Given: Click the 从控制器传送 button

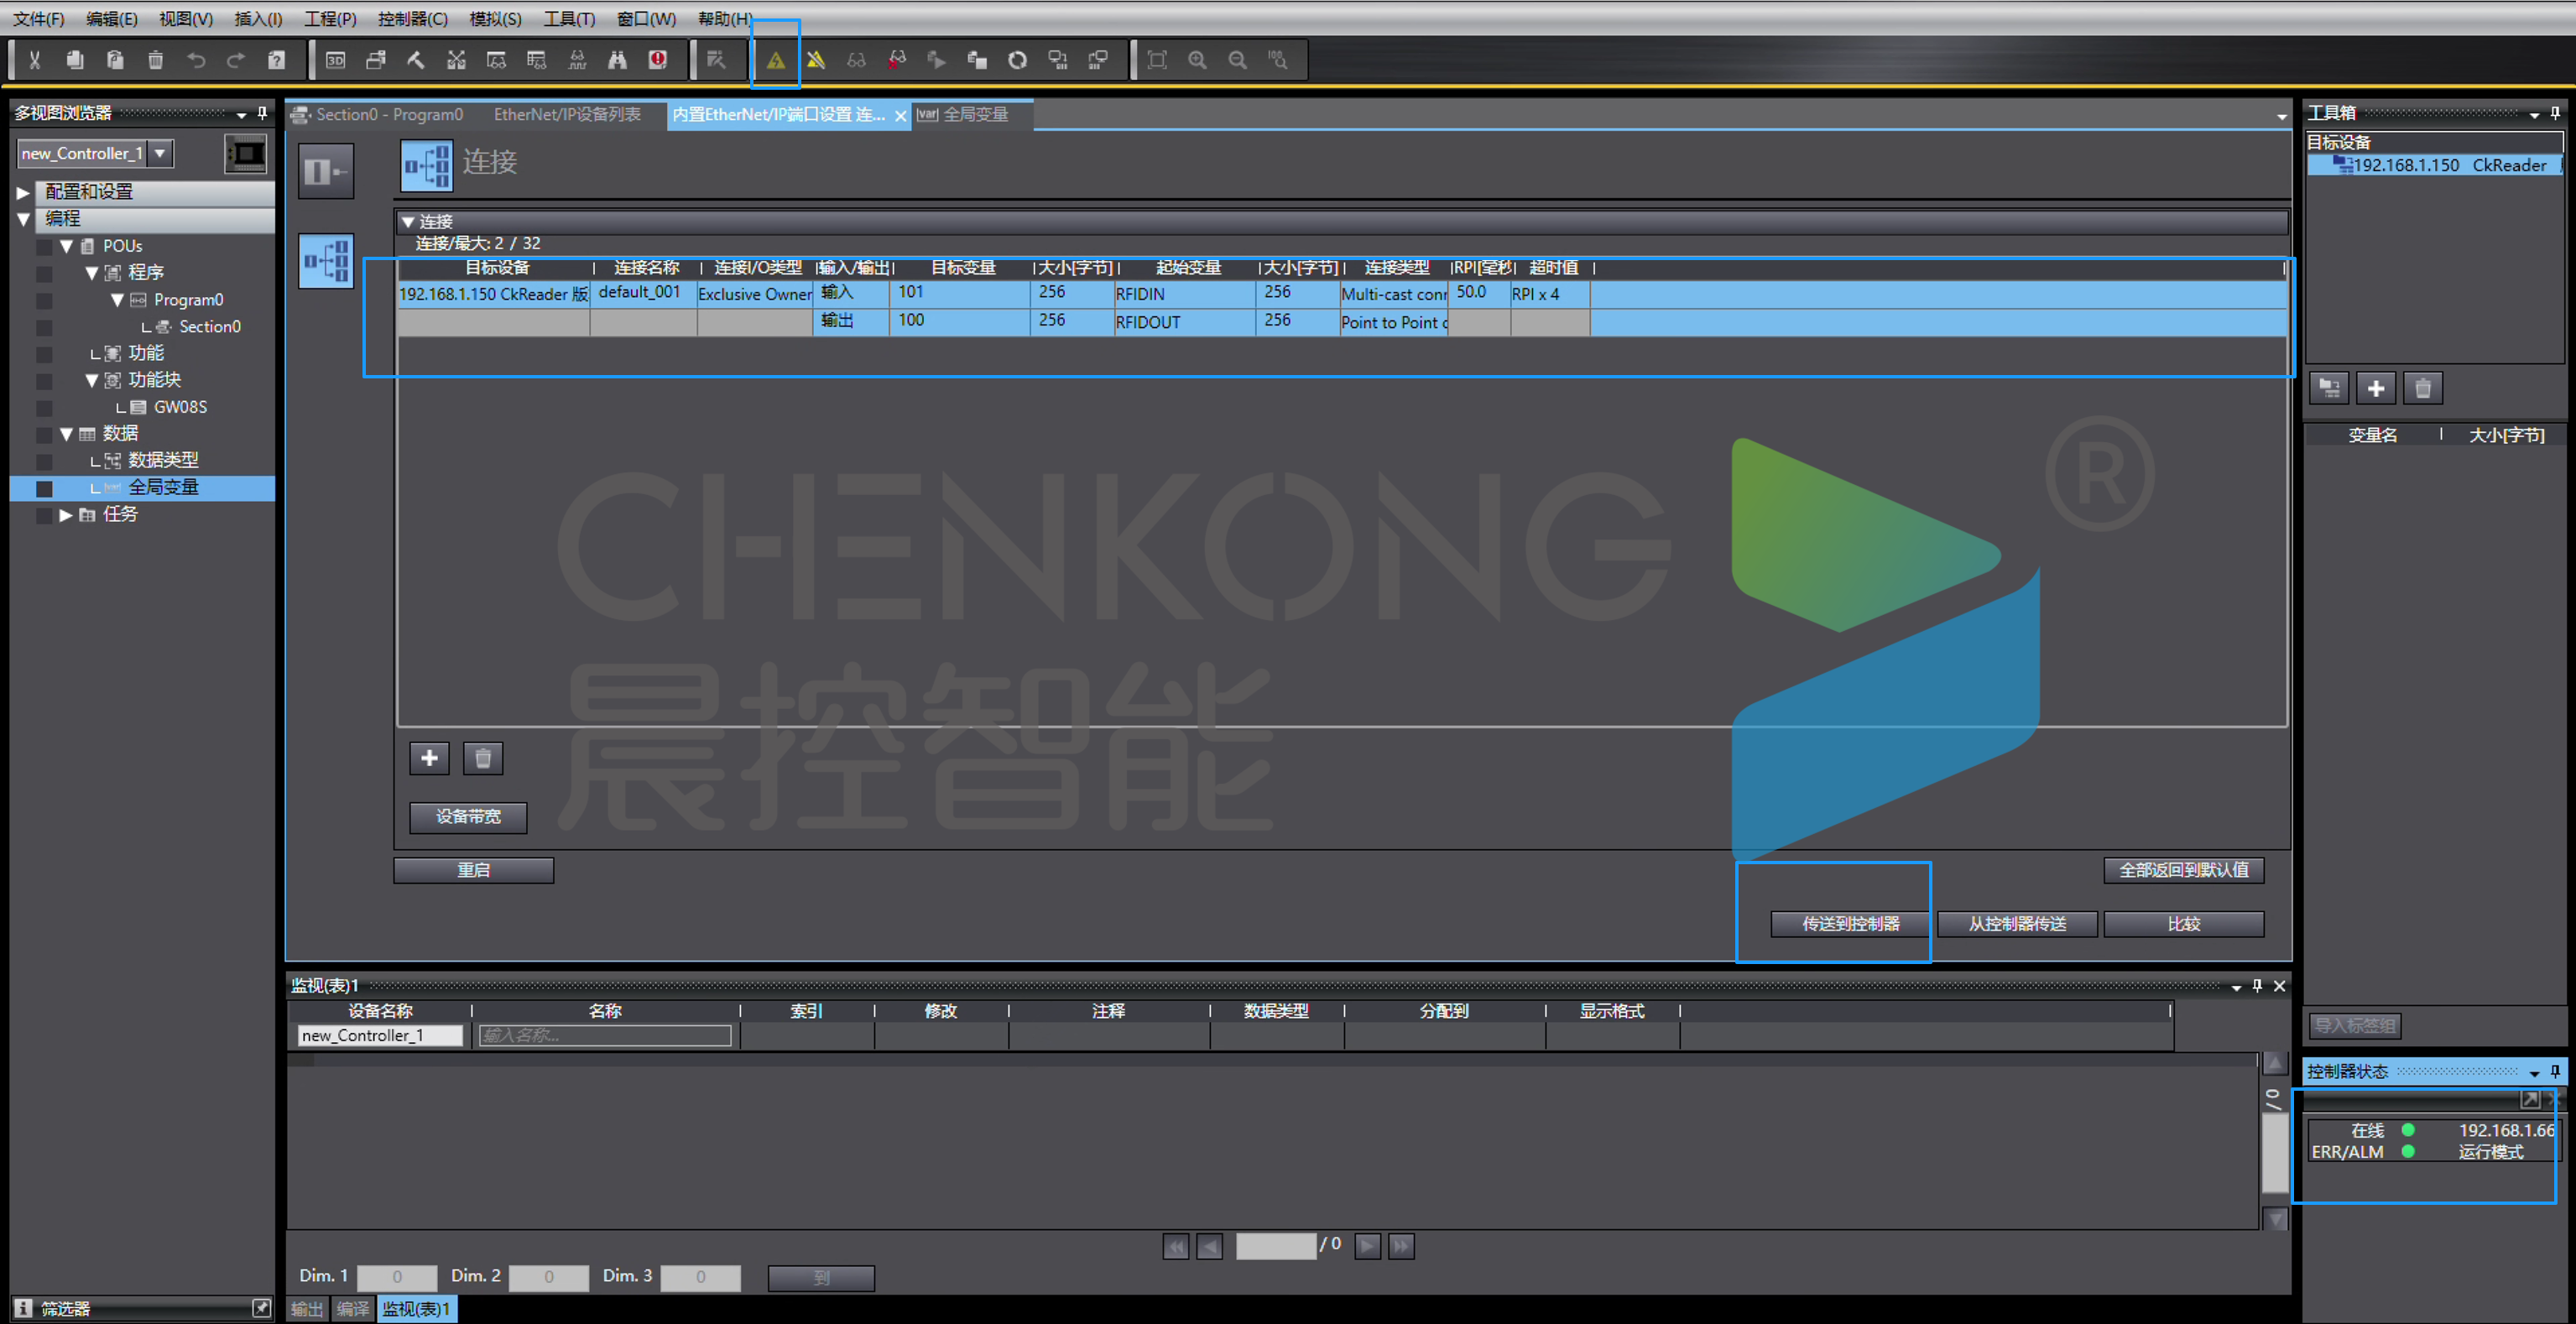Looking at the screenshot, I should coord(2017,924).
